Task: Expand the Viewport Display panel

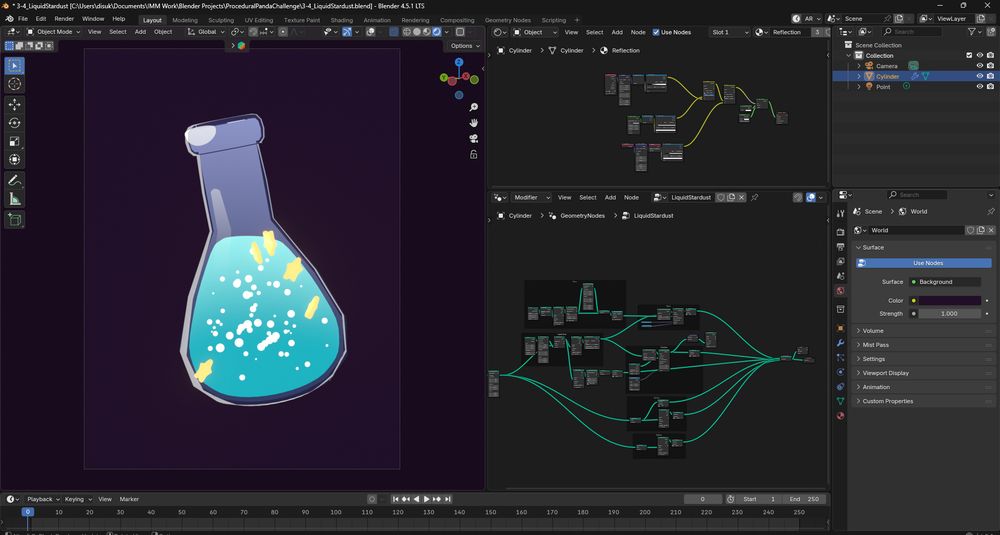Action: 886,373
